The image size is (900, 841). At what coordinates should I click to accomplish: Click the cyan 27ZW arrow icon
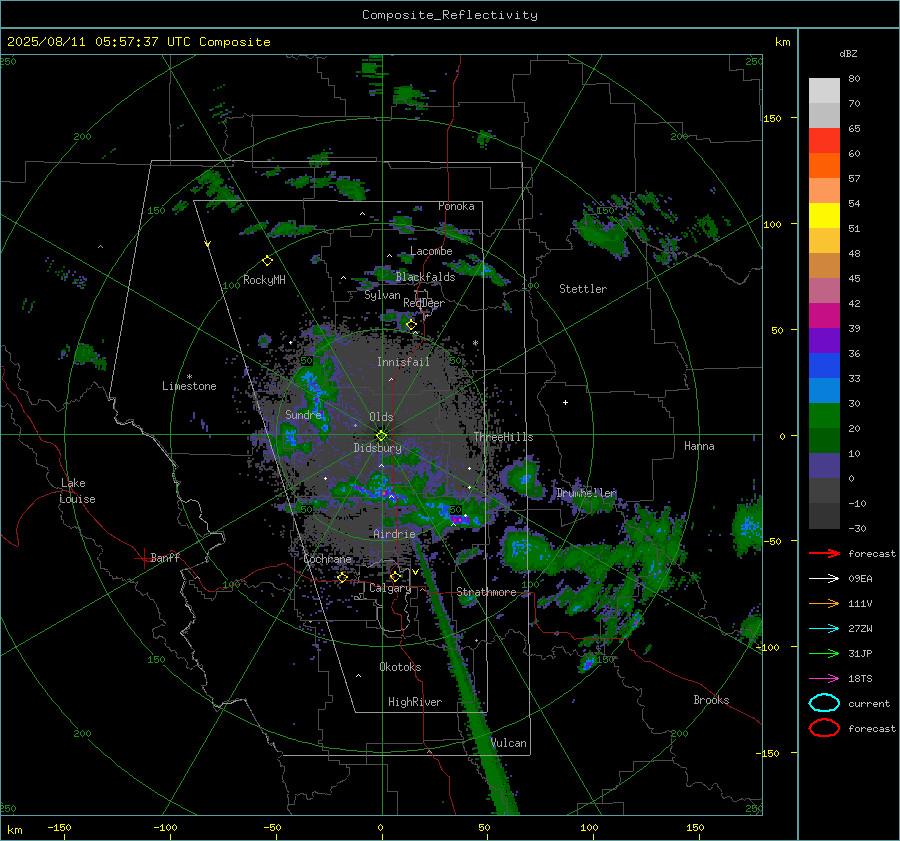824,629
